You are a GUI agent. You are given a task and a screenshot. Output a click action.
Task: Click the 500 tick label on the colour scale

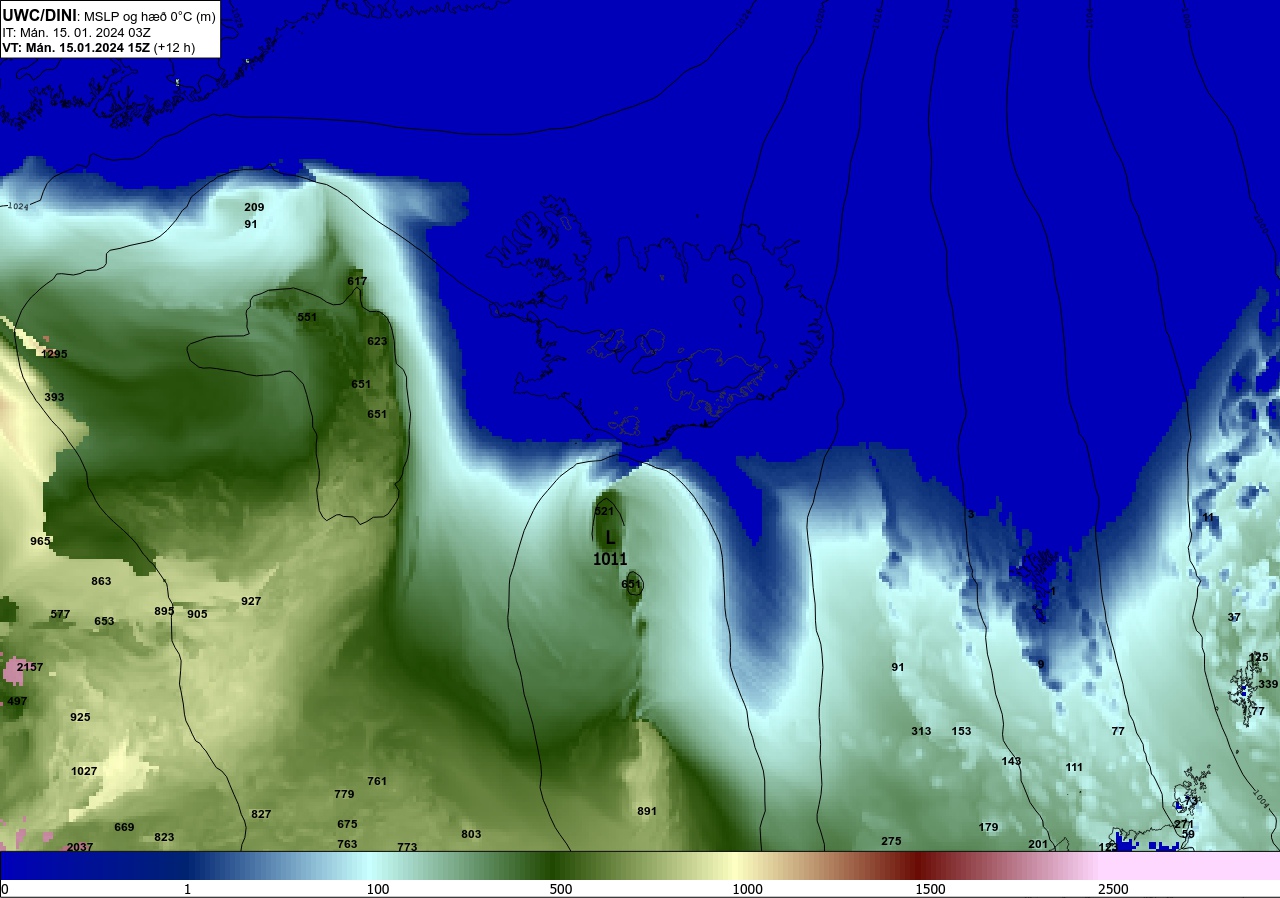click(x=561, y=889)
